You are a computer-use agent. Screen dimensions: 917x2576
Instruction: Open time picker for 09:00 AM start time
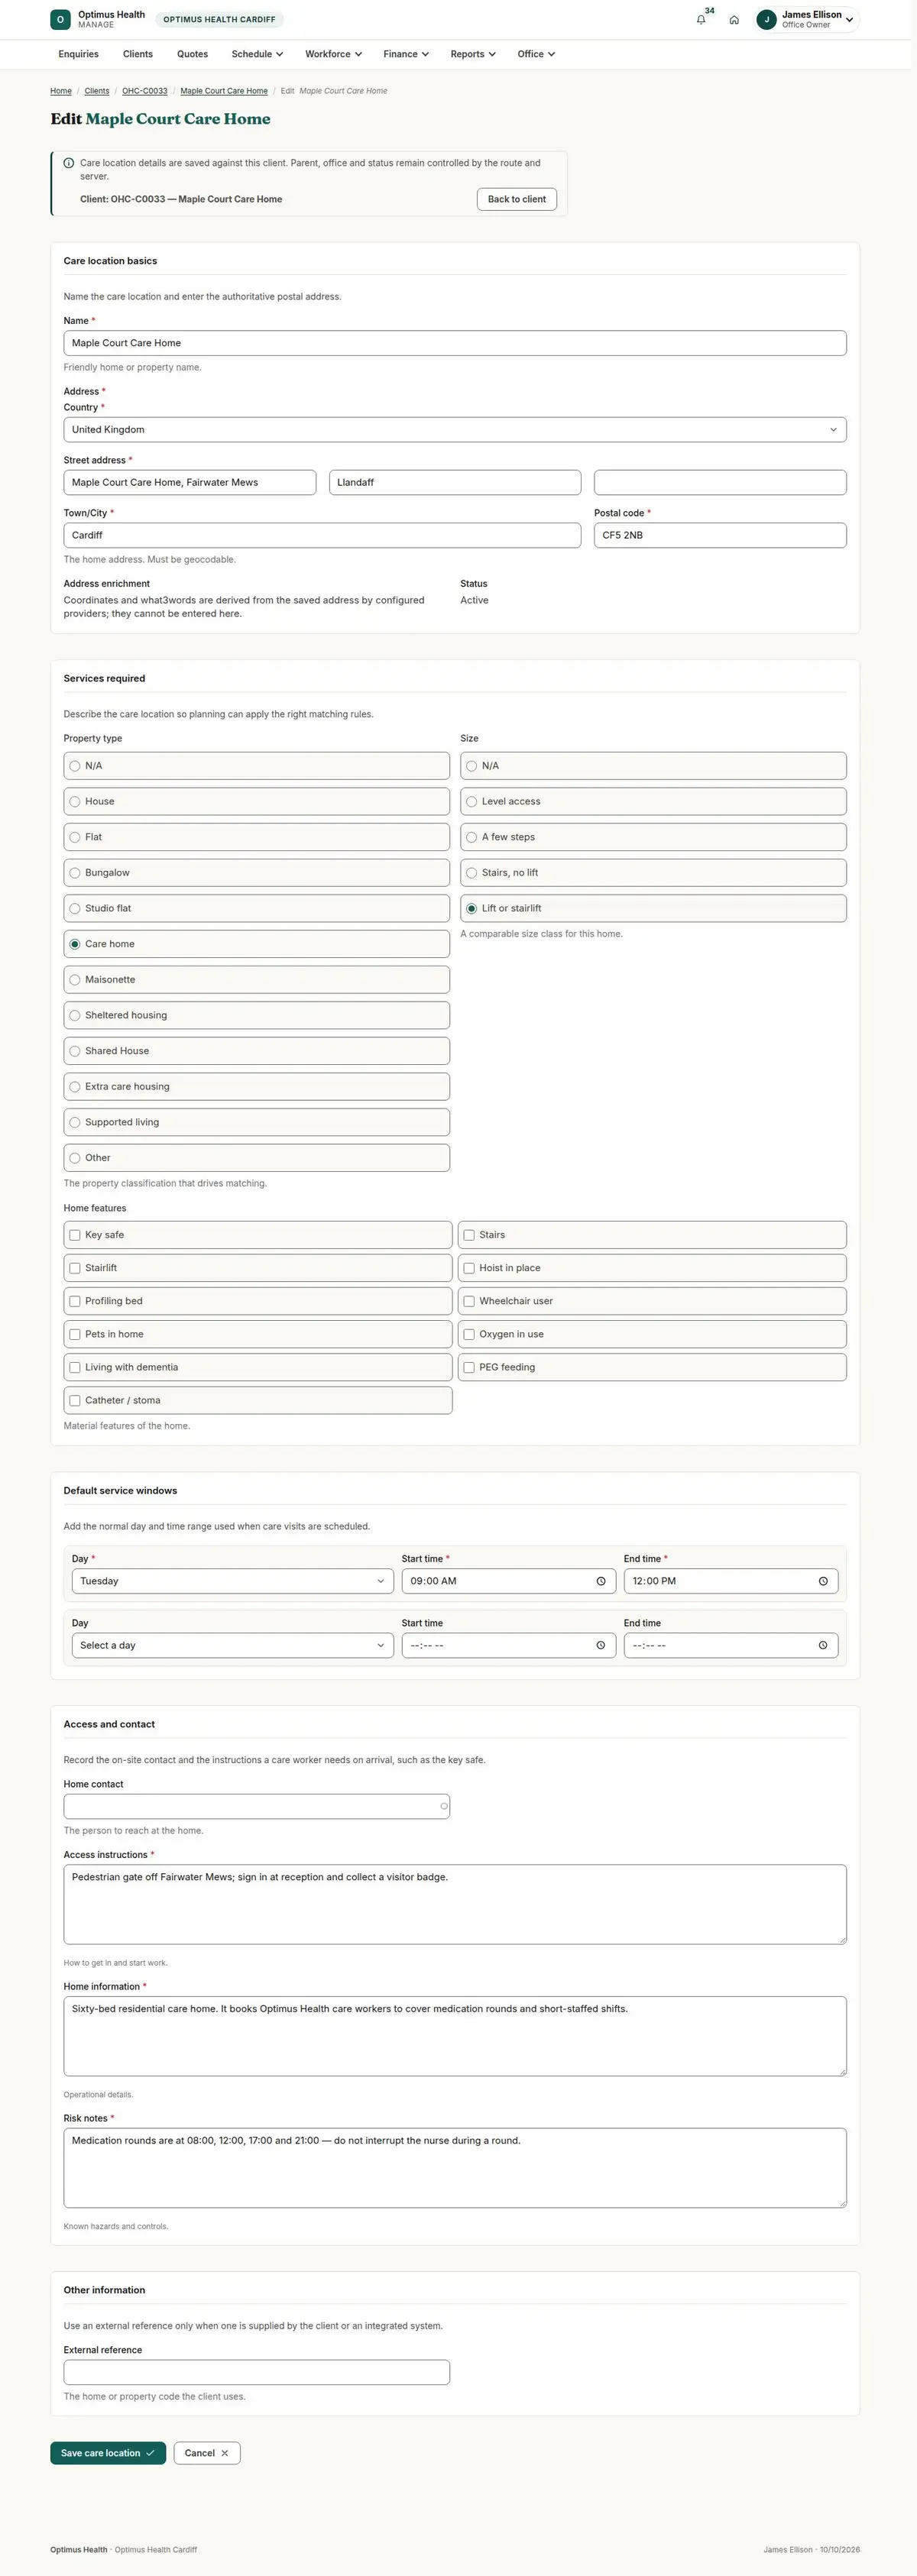coord(601,1581)
